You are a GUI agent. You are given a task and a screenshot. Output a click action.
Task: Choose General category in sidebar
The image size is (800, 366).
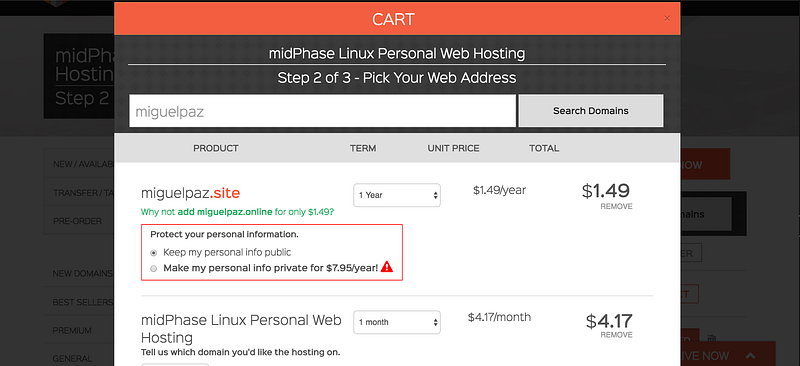72,359
